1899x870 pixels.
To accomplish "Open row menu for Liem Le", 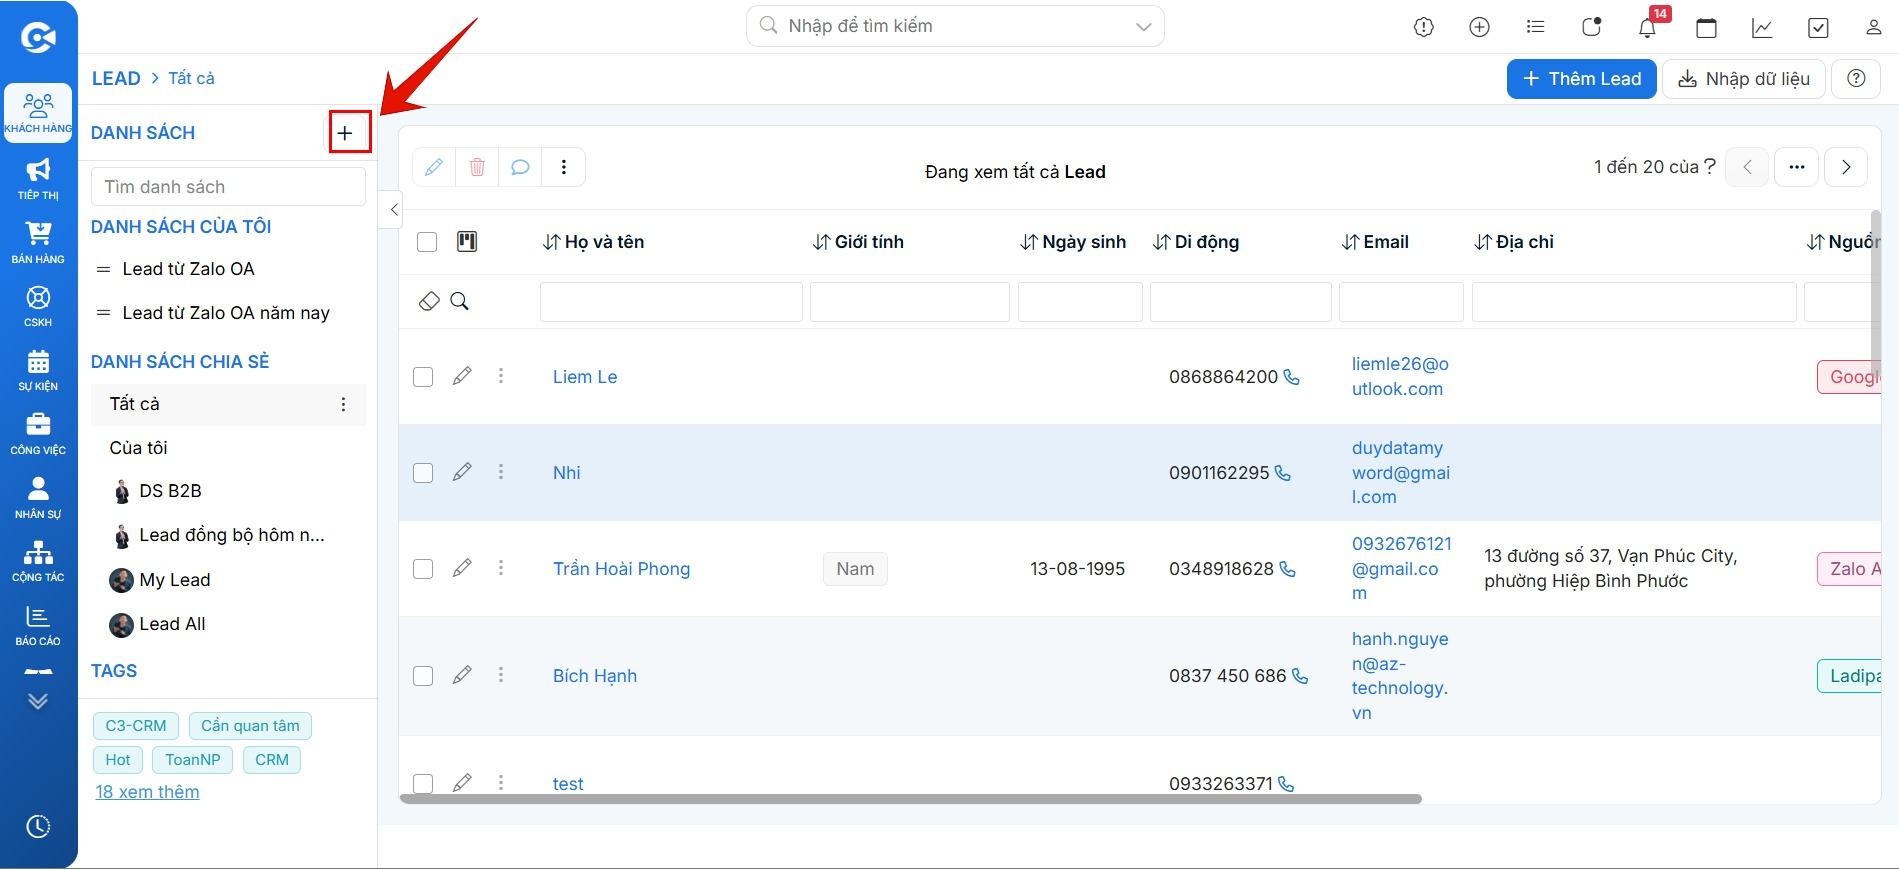I will [x=501, y=376].
